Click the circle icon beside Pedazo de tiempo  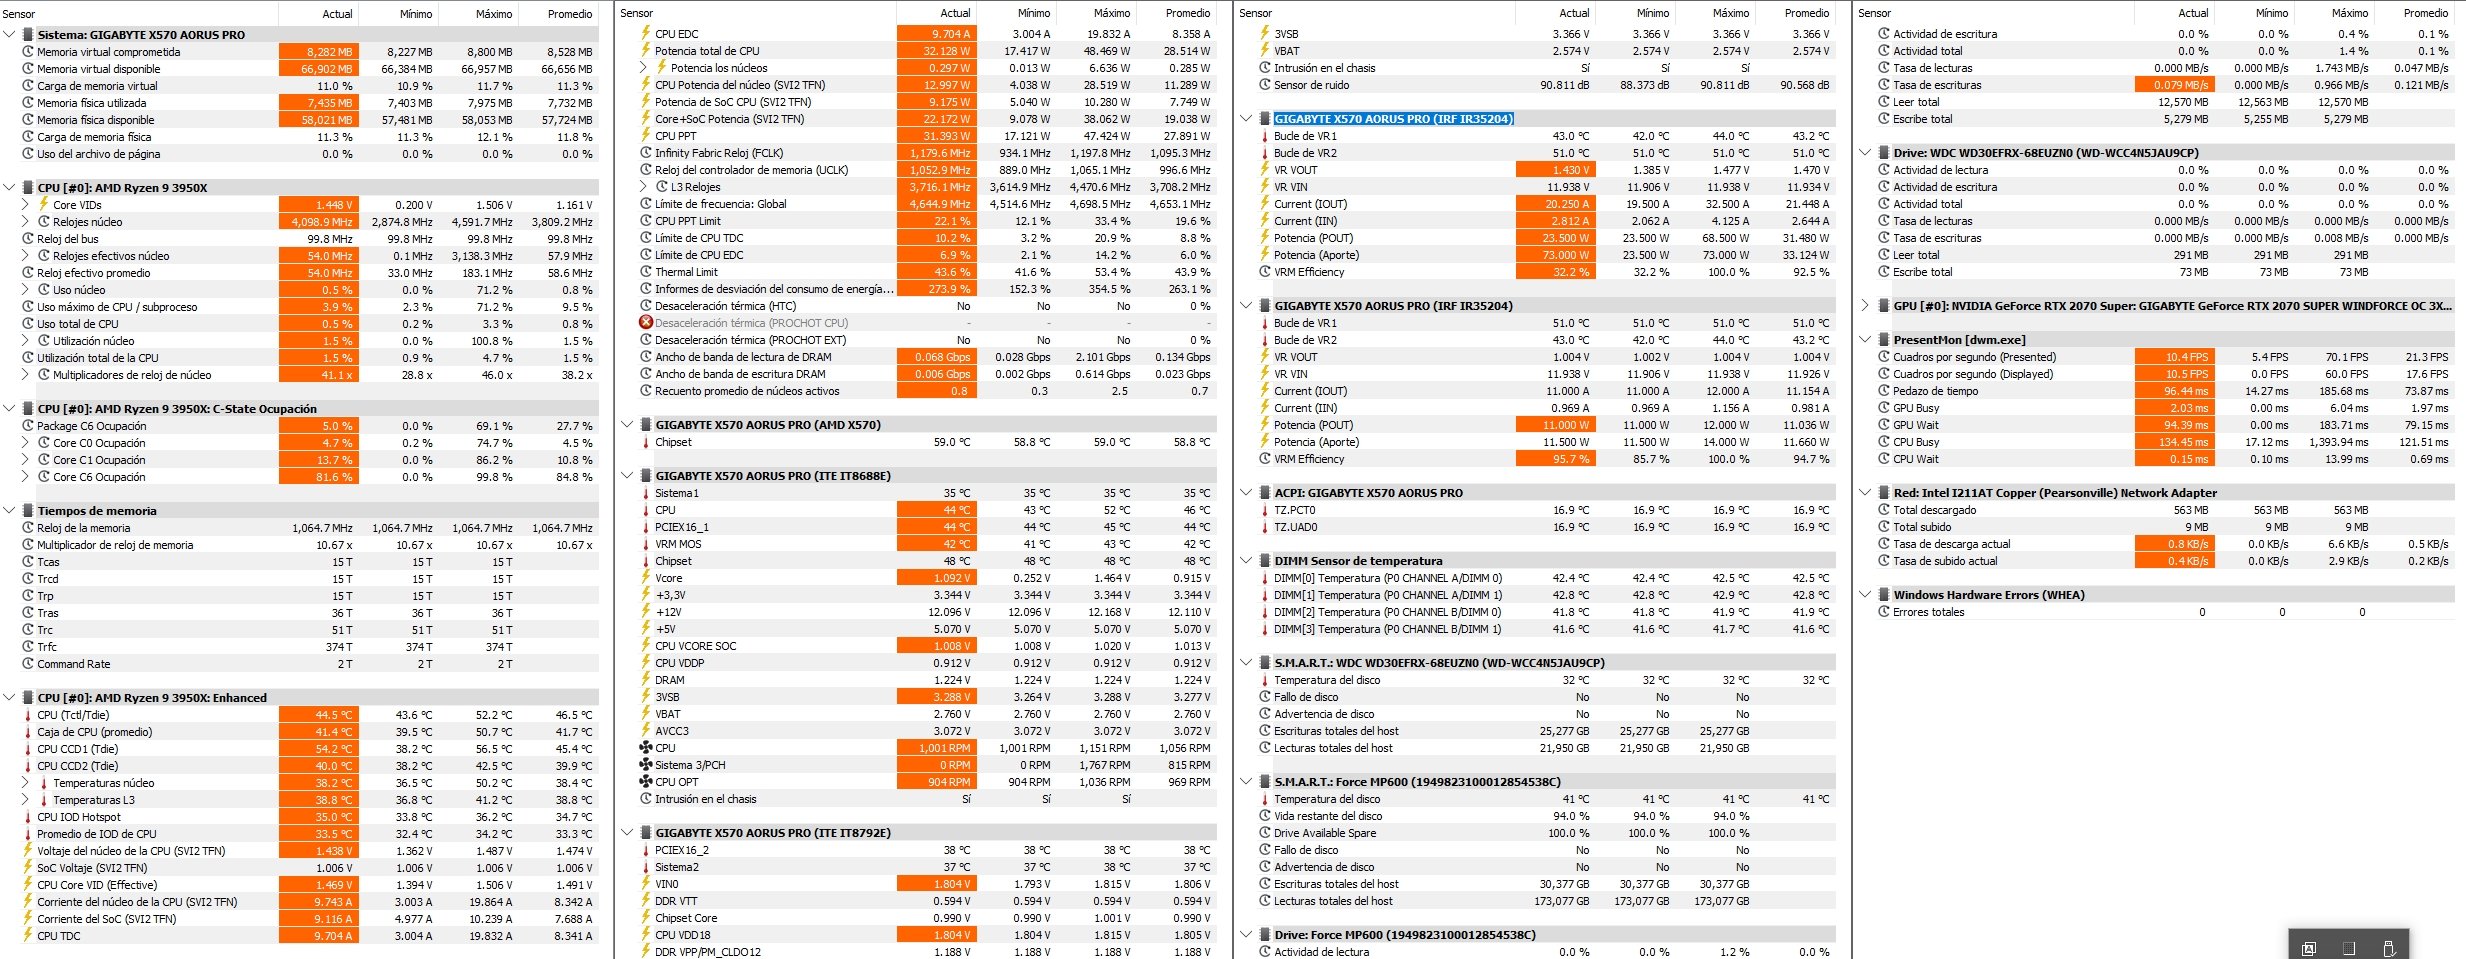pyautogui.click(x=1884, y=391)
